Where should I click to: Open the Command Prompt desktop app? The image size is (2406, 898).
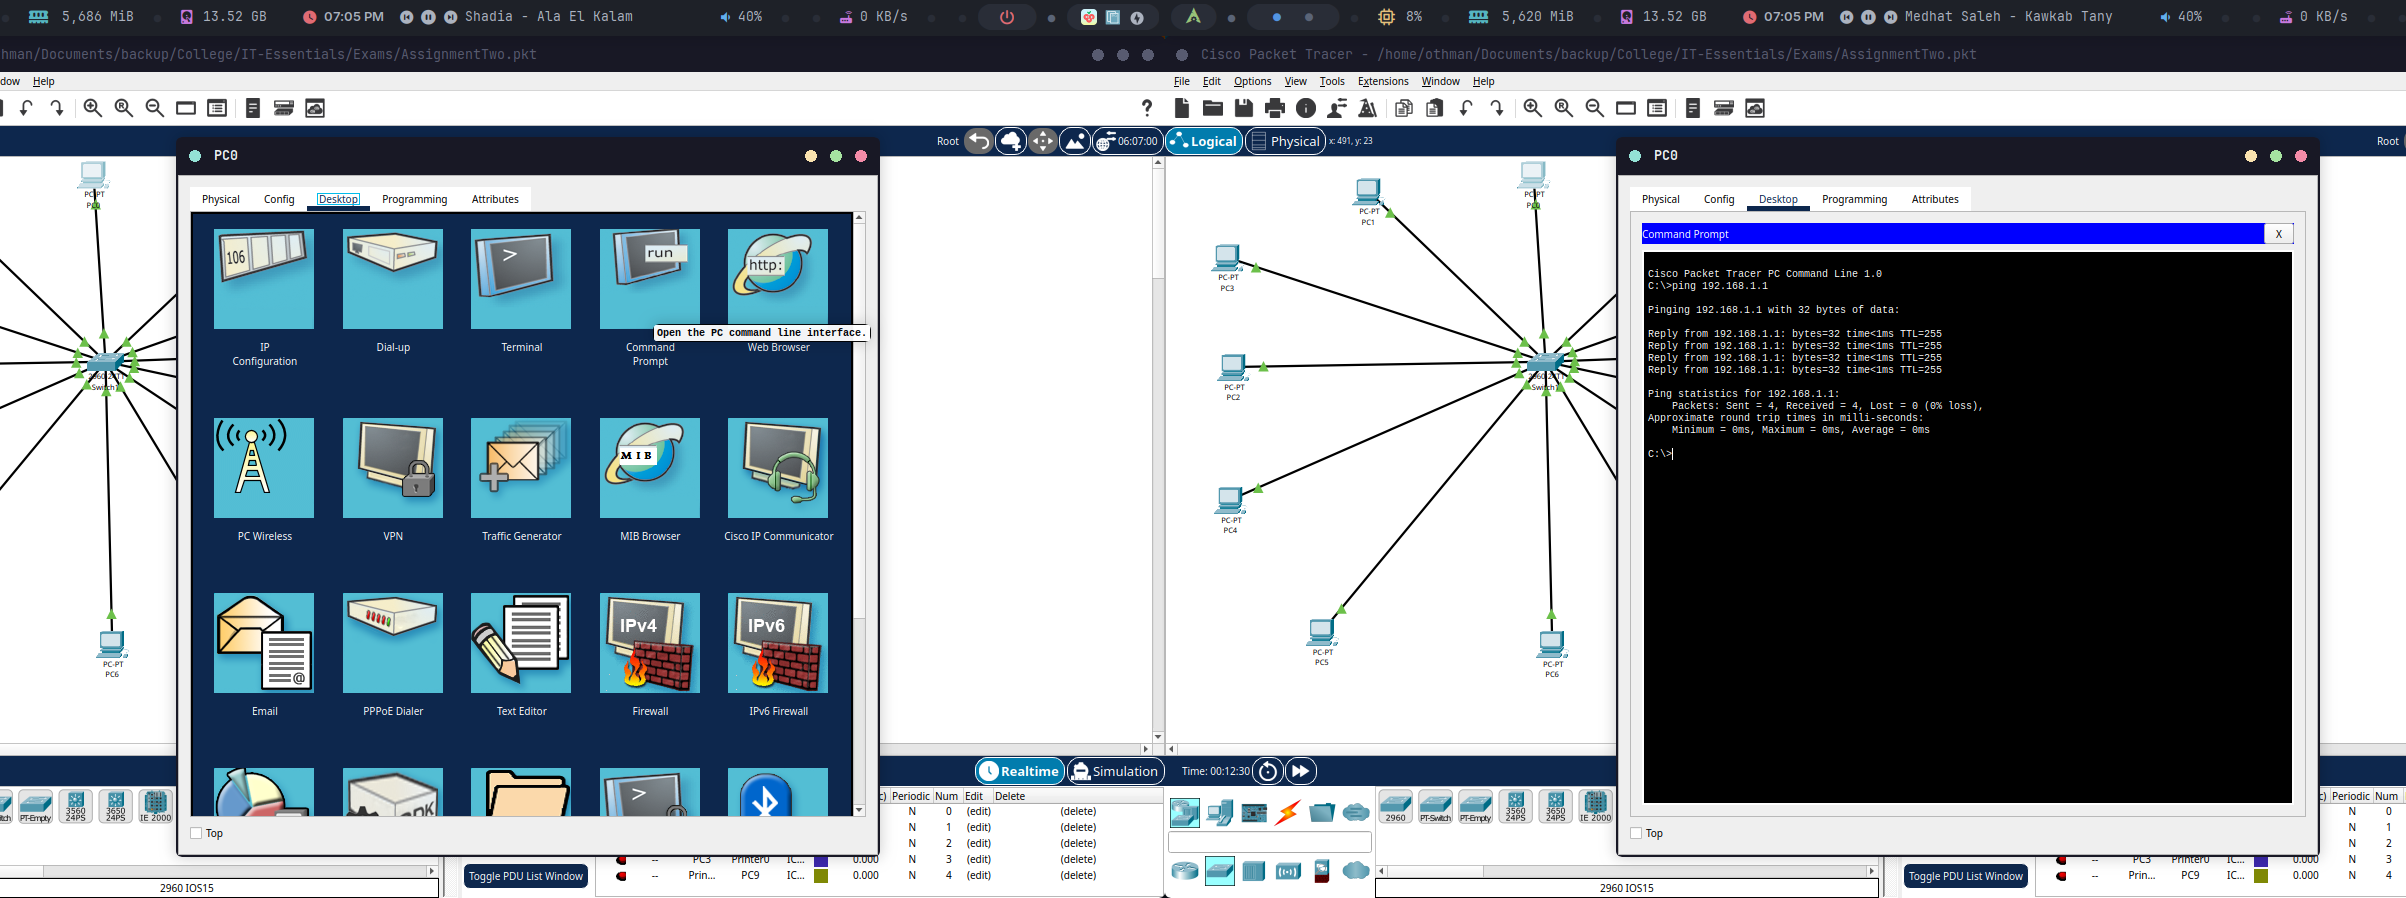[x=649, y=280]
